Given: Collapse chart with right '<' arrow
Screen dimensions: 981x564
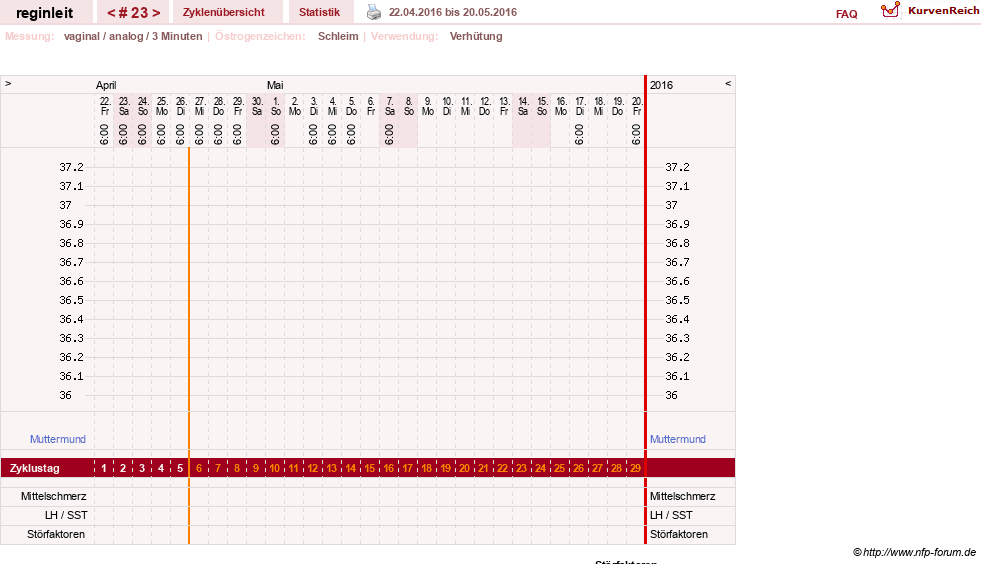Looking at the screenshot, I should [x=728, y=83].
